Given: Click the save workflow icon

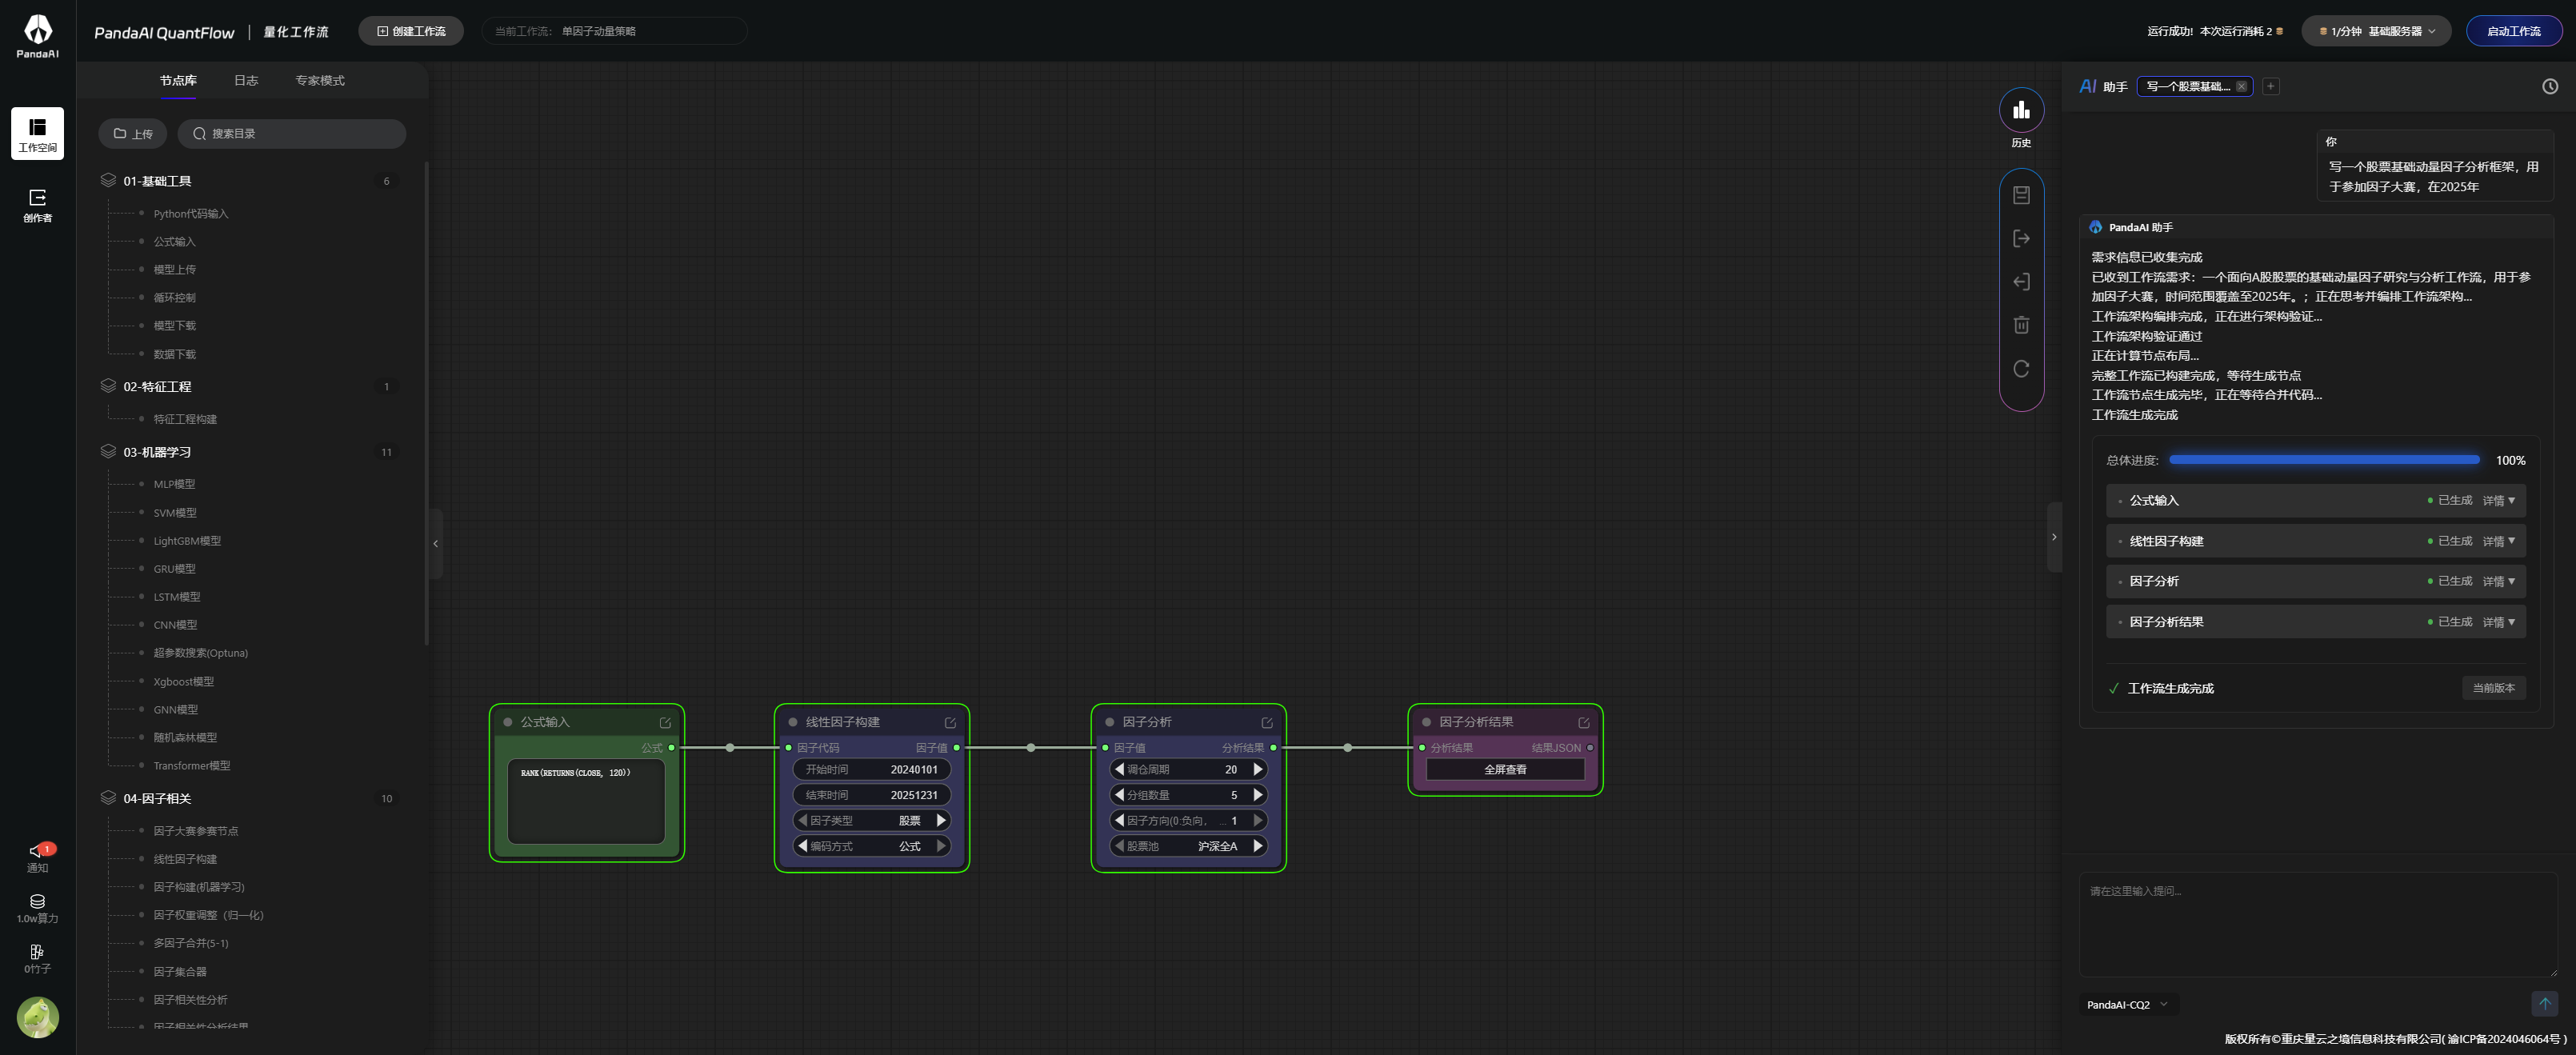Looking at the screenshot, I should tap(2021, 195).
